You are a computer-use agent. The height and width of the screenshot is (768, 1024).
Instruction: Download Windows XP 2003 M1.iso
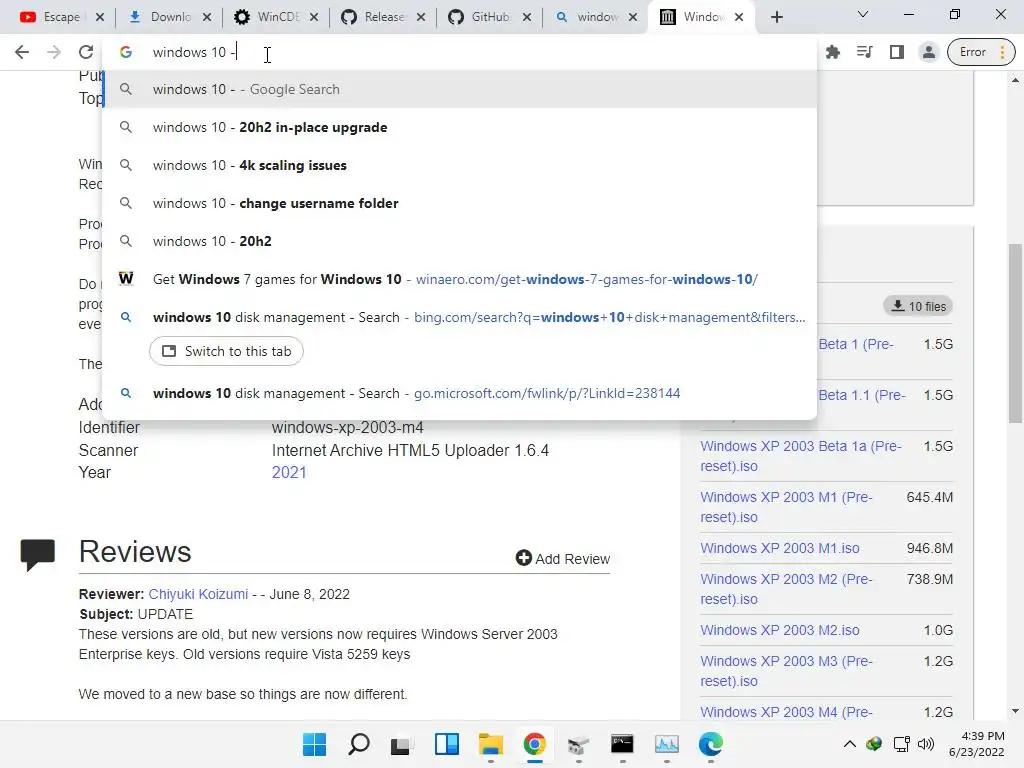tap(780, 548)
